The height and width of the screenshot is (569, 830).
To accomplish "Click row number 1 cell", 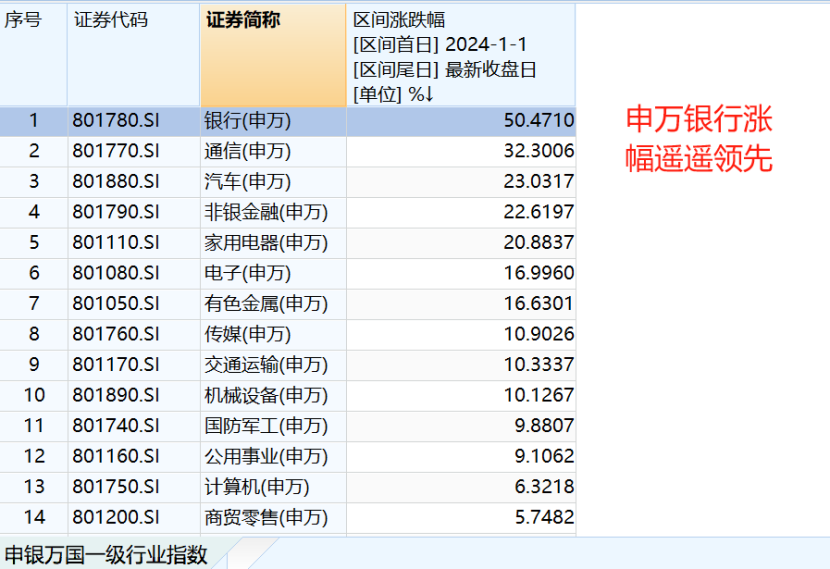I will pos(33,121).
